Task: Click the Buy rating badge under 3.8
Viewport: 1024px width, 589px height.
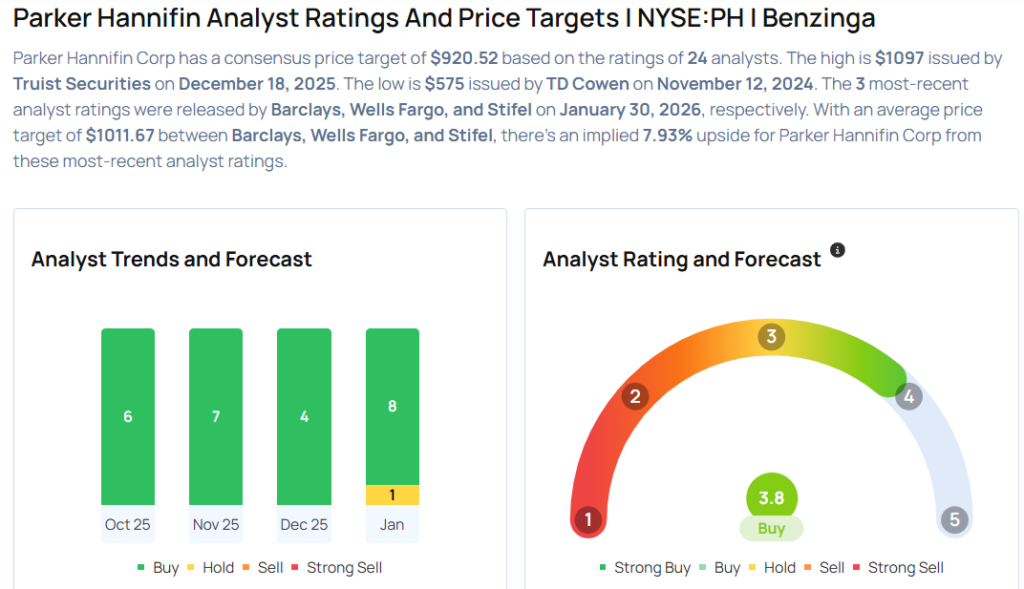Action: click(x=771, y=528)
